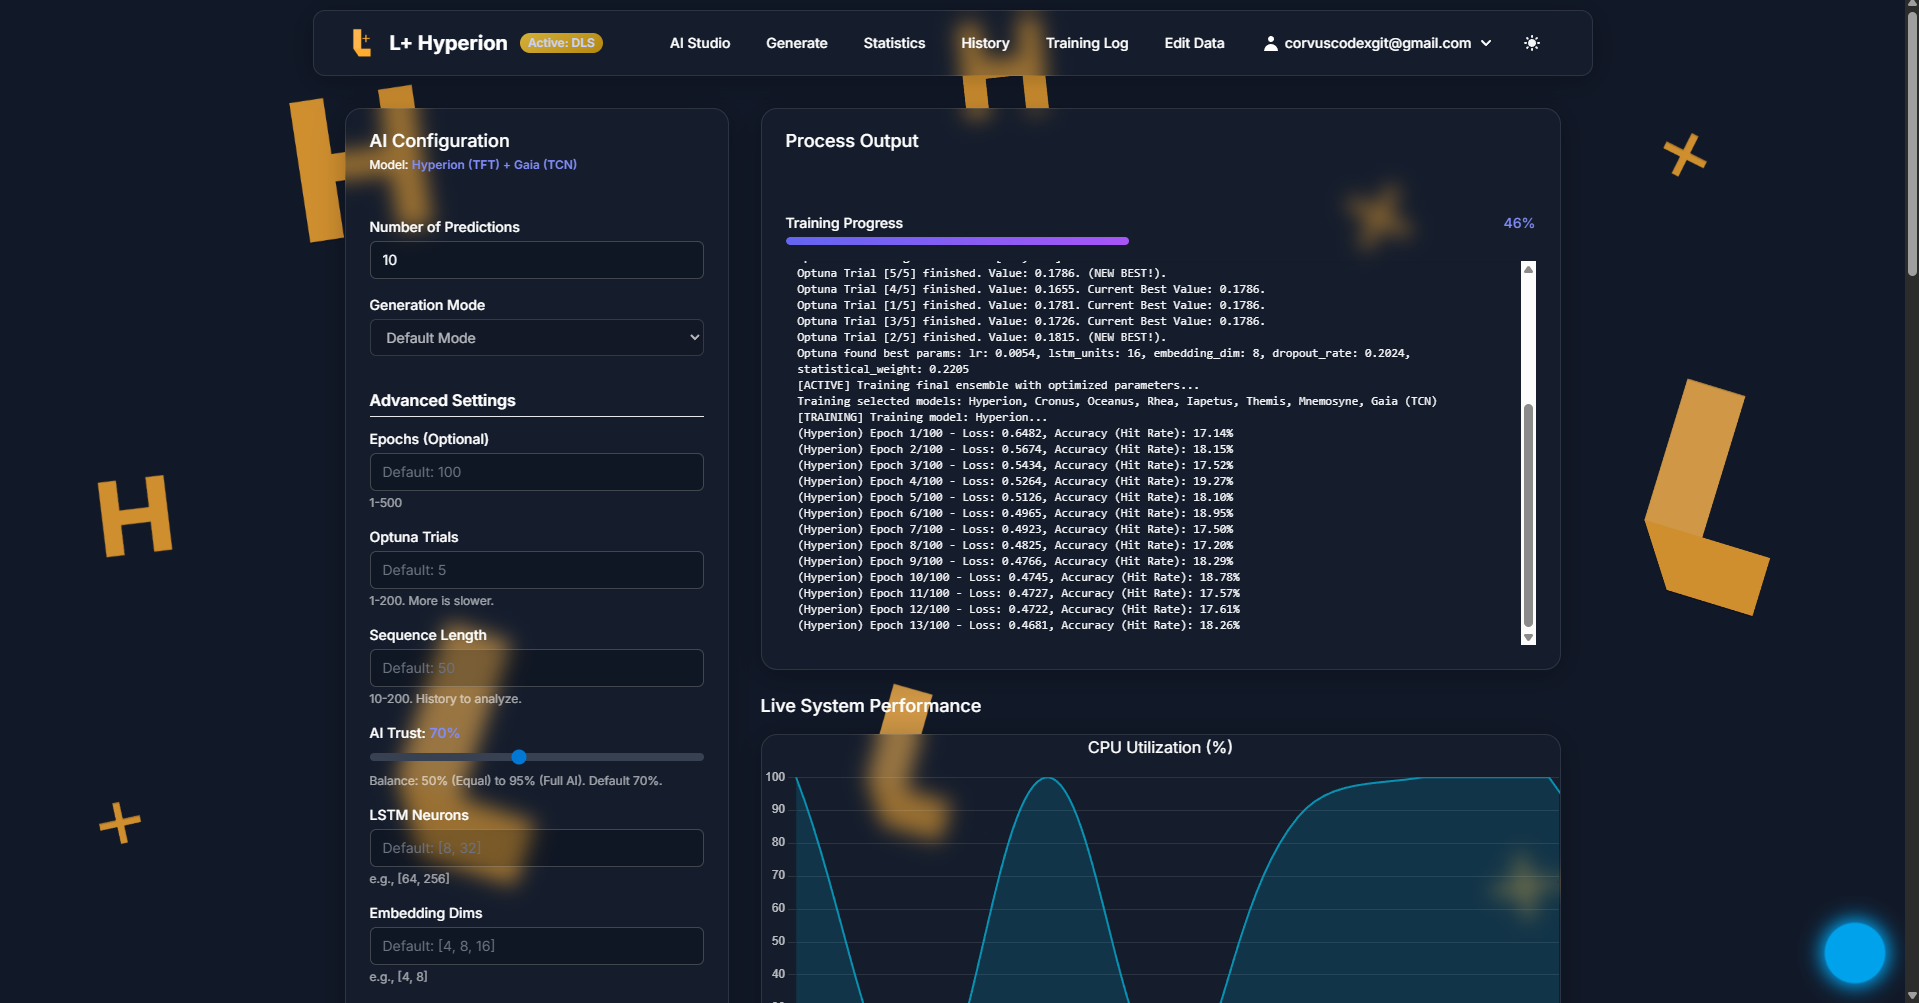Open the Generation Mode dropdown
The image size is (1919, 1003).
536,338
